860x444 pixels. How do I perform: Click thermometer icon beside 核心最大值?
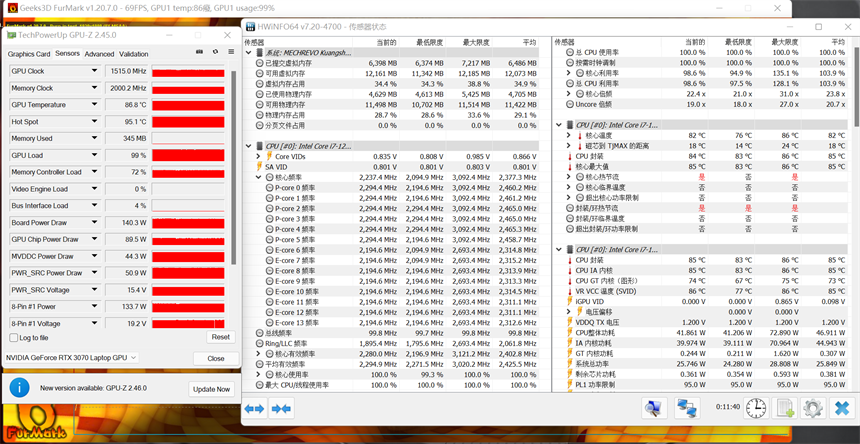pos(570,166)
